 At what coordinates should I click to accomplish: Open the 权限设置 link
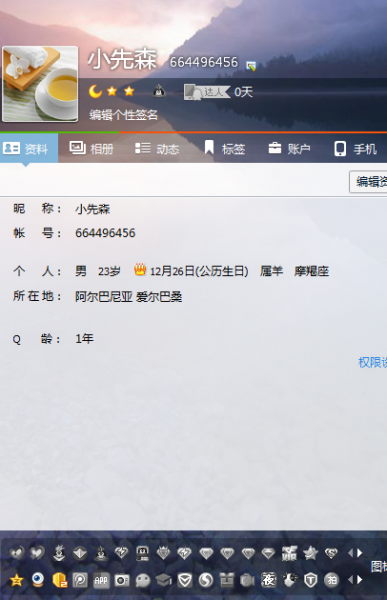[x=372, y=362]
